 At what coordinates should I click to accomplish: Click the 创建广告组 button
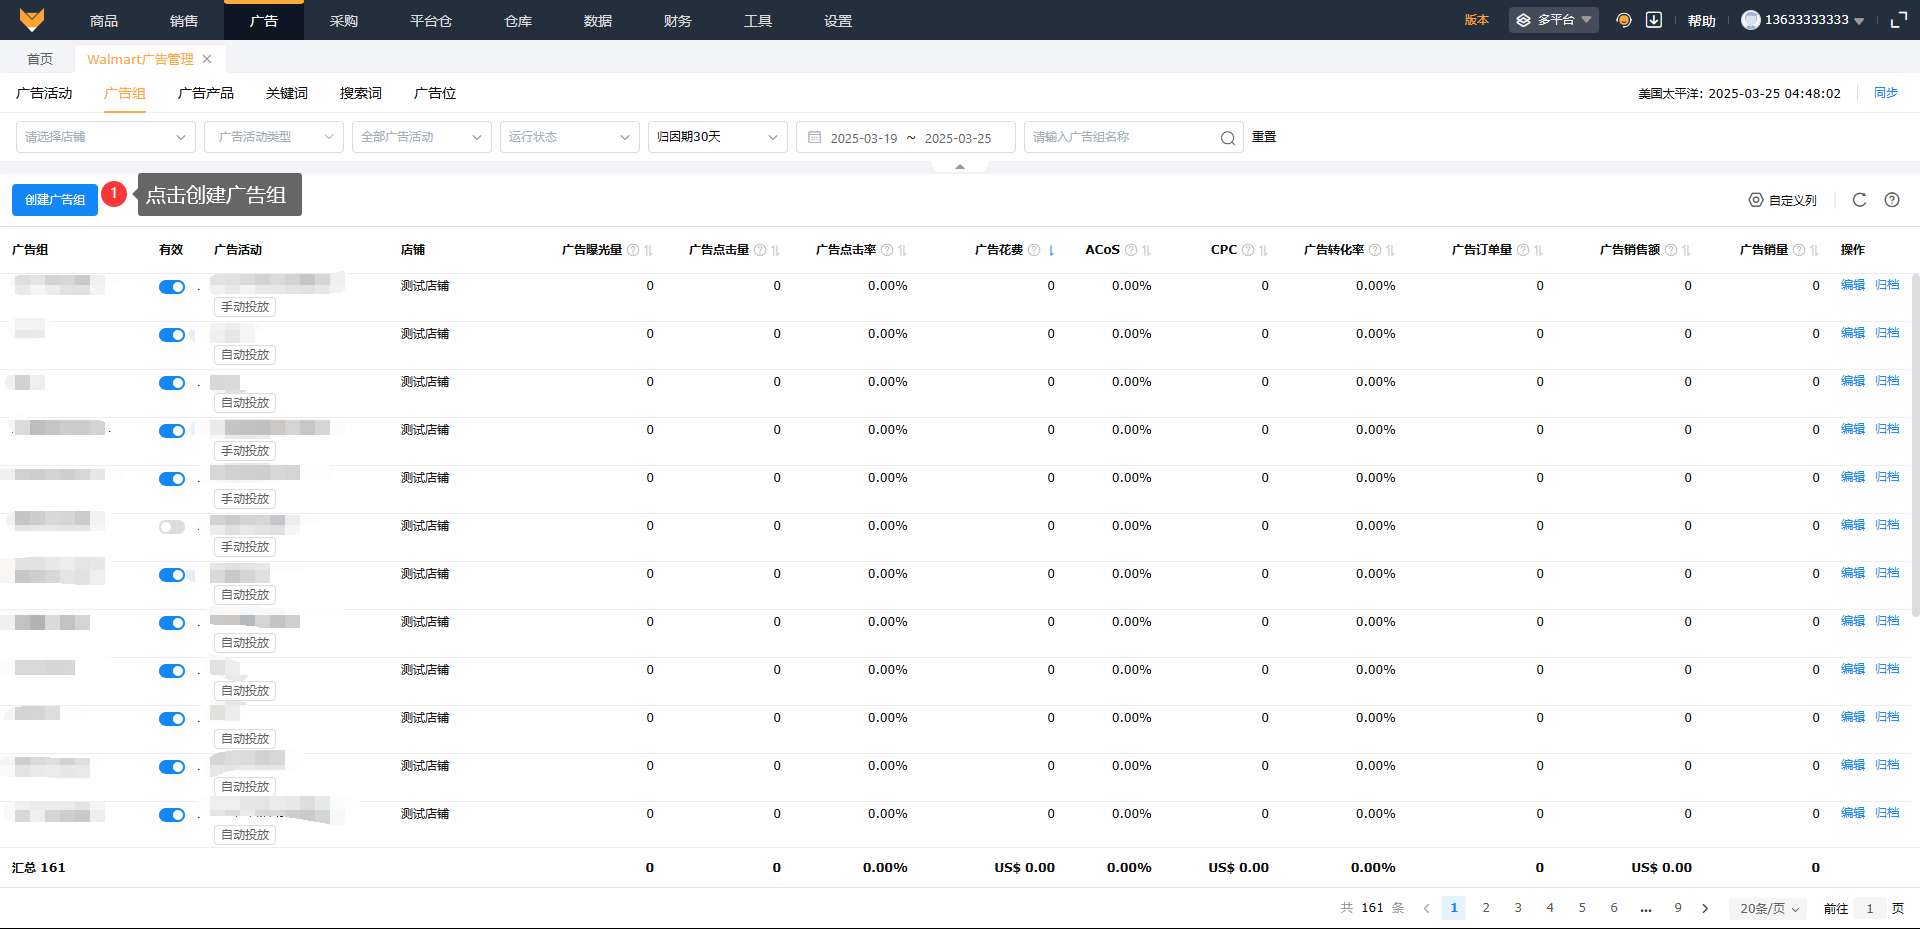[55, 200]
